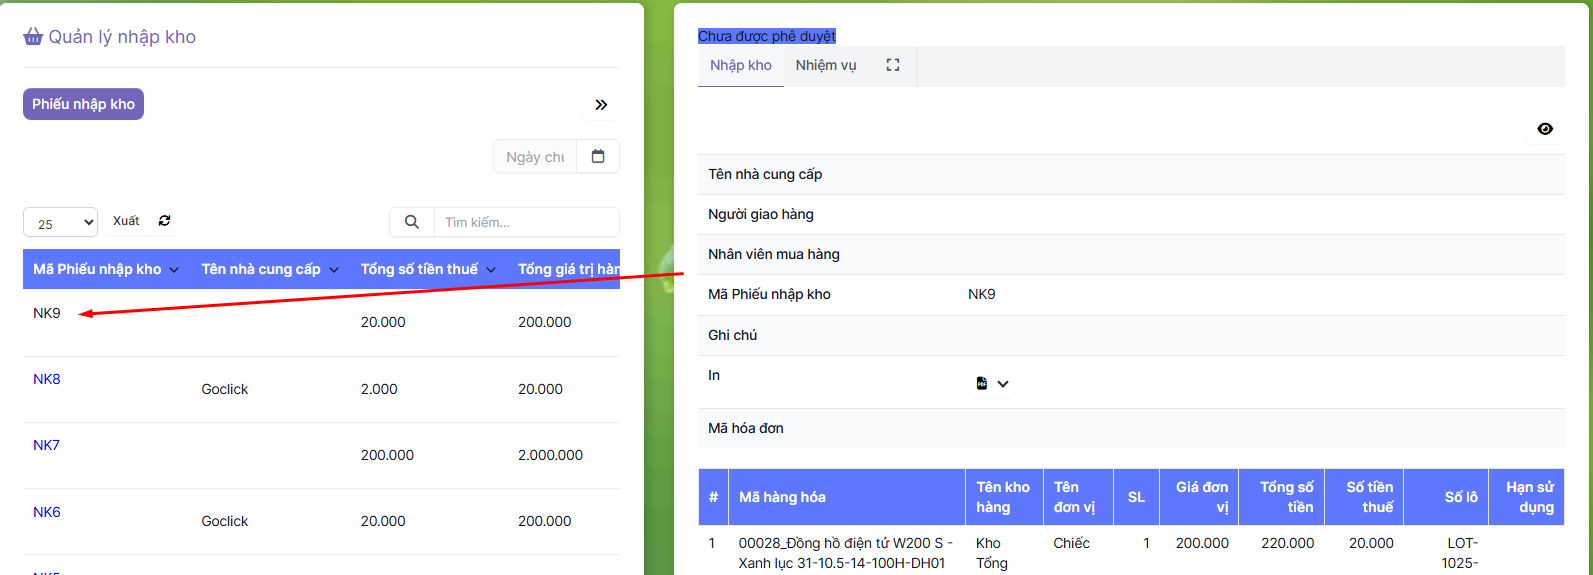
Task: Open the Tổng số tiền thuế column arrow
Action: (491, 270)
